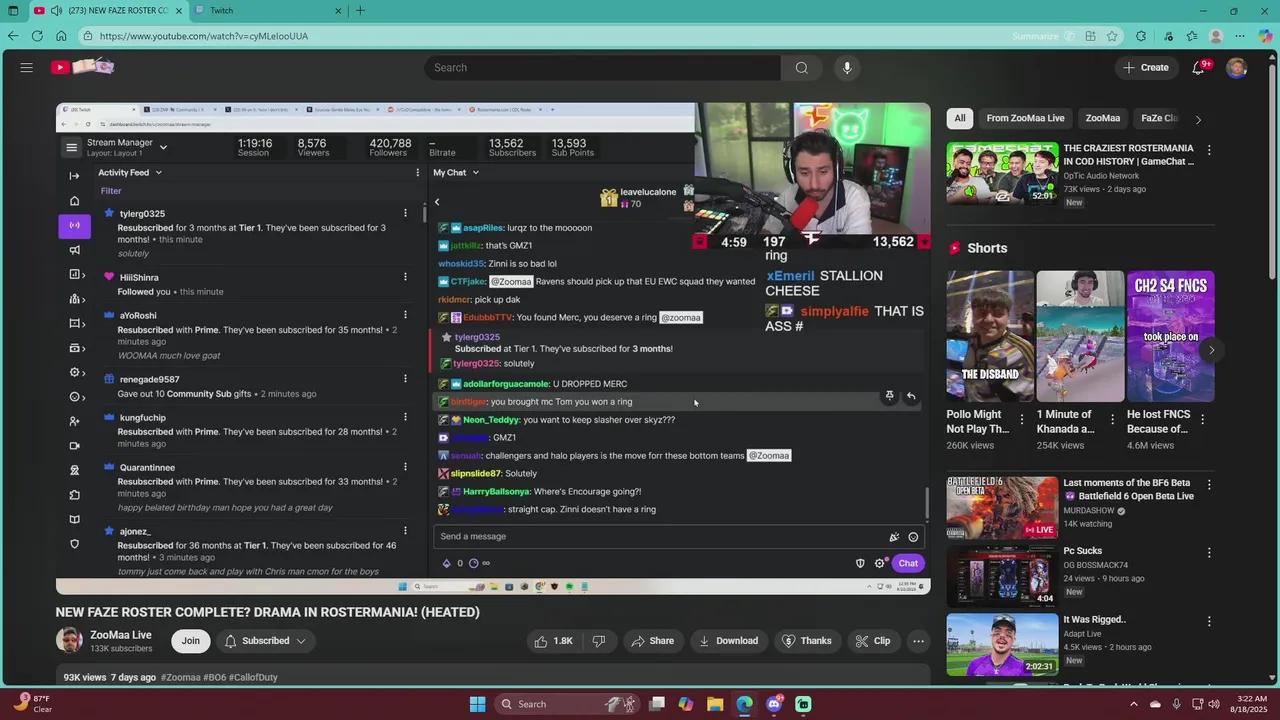Select From ZooMaa Live filter chip
Viewport: 1280px width, 720px height.
(1025, 118)
